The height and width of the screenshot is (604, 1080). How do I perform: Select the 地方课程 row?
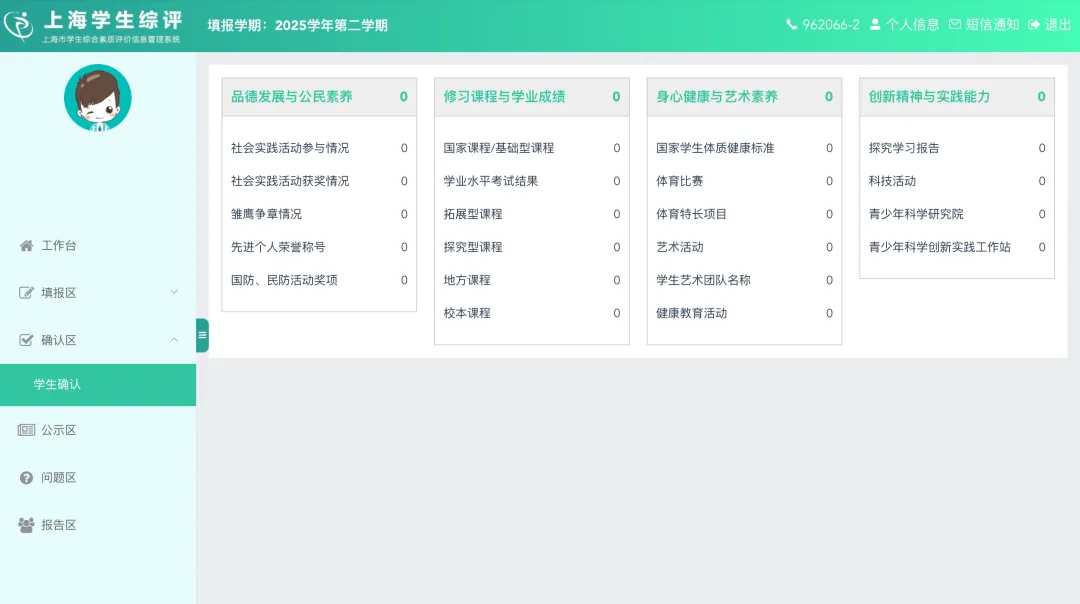(532, 280)
